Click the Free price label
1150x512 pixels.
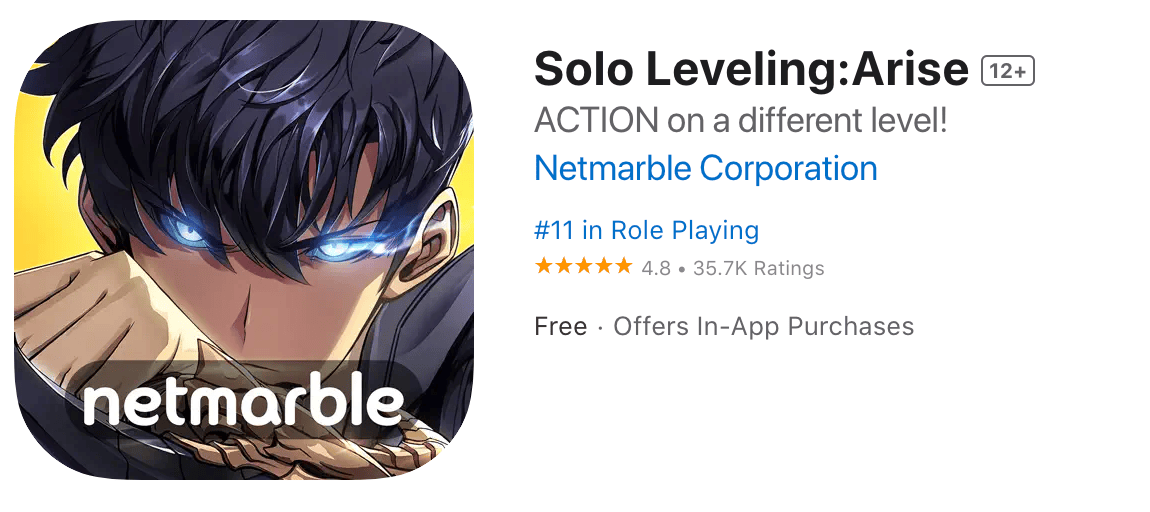click(560, 326)
